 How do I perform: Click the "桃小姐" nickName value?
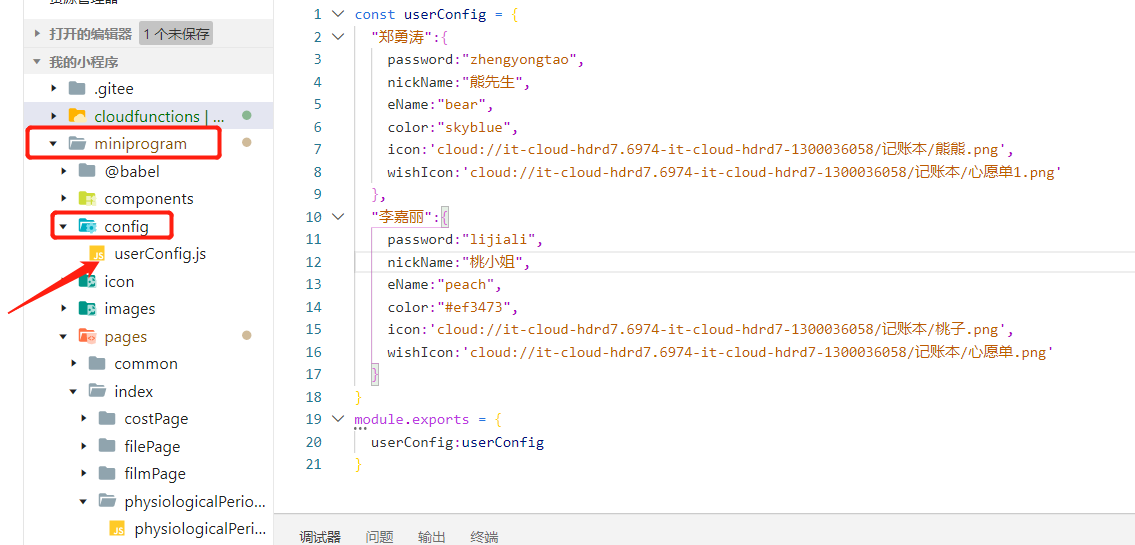491,262
